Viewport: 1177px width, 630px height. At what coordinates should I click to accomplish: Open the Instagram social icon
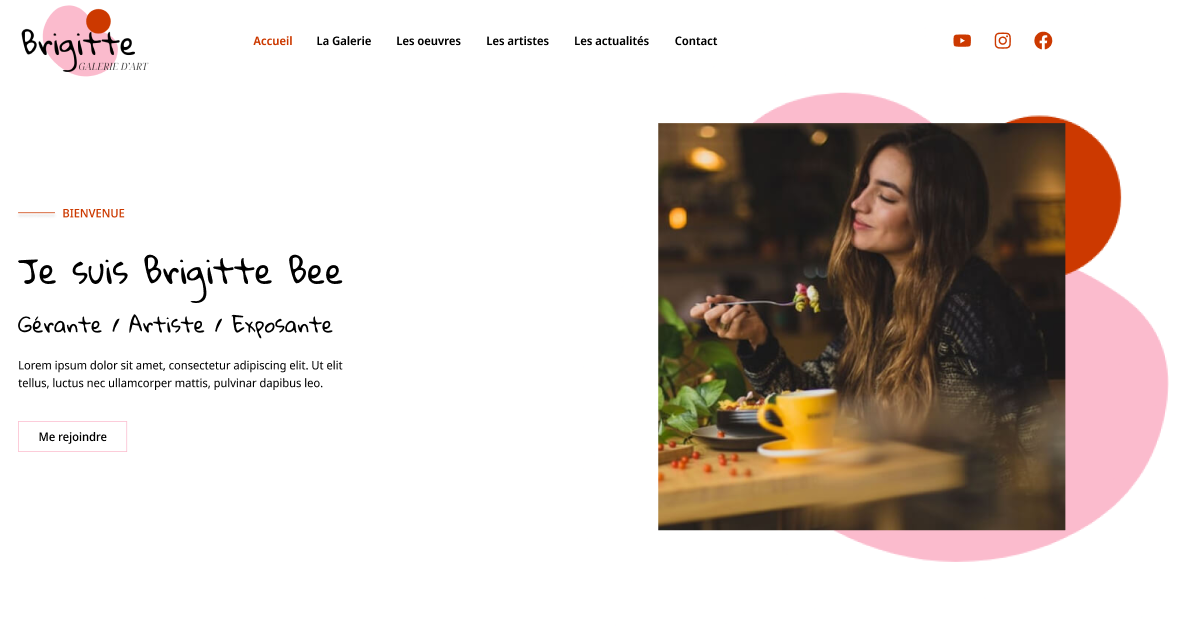[1002, 41]
